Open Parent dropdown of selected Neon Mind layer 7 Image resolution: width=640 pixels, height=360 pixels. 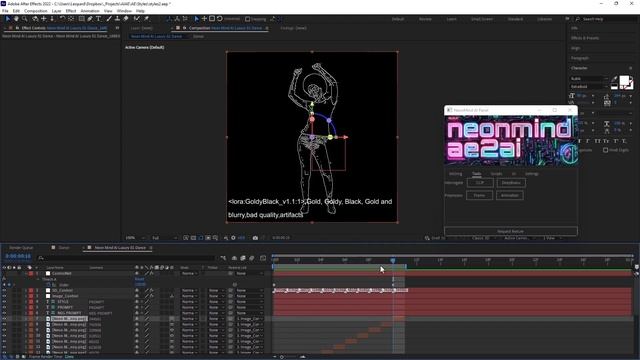pyautogui.click(x=249, y=319)
